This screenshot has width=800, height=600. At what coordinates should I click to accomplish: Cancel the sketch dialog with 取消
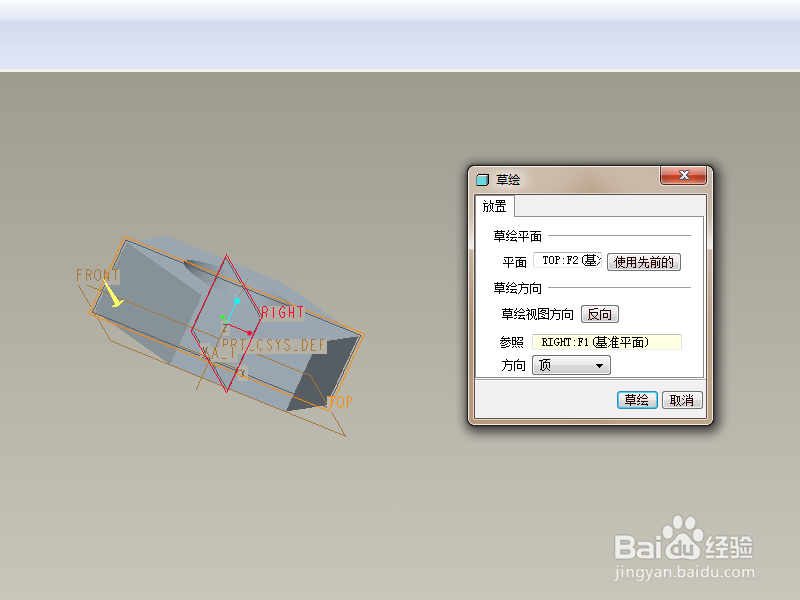tap(682, 400)
